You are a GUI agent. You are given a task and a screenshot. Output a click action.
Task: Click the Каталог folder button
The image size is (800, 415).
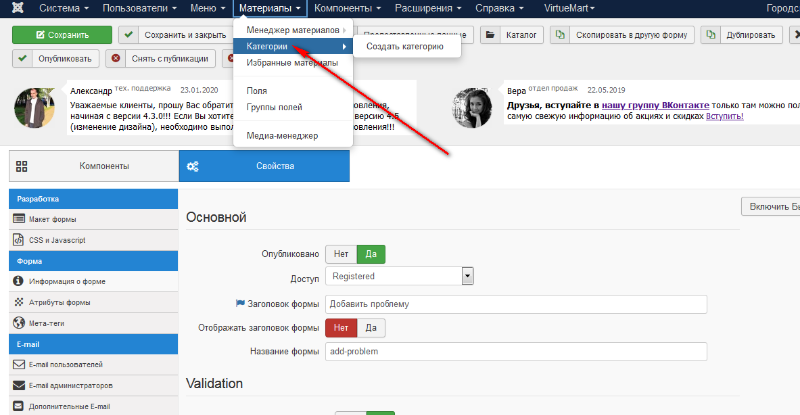[x=511, y=35]
